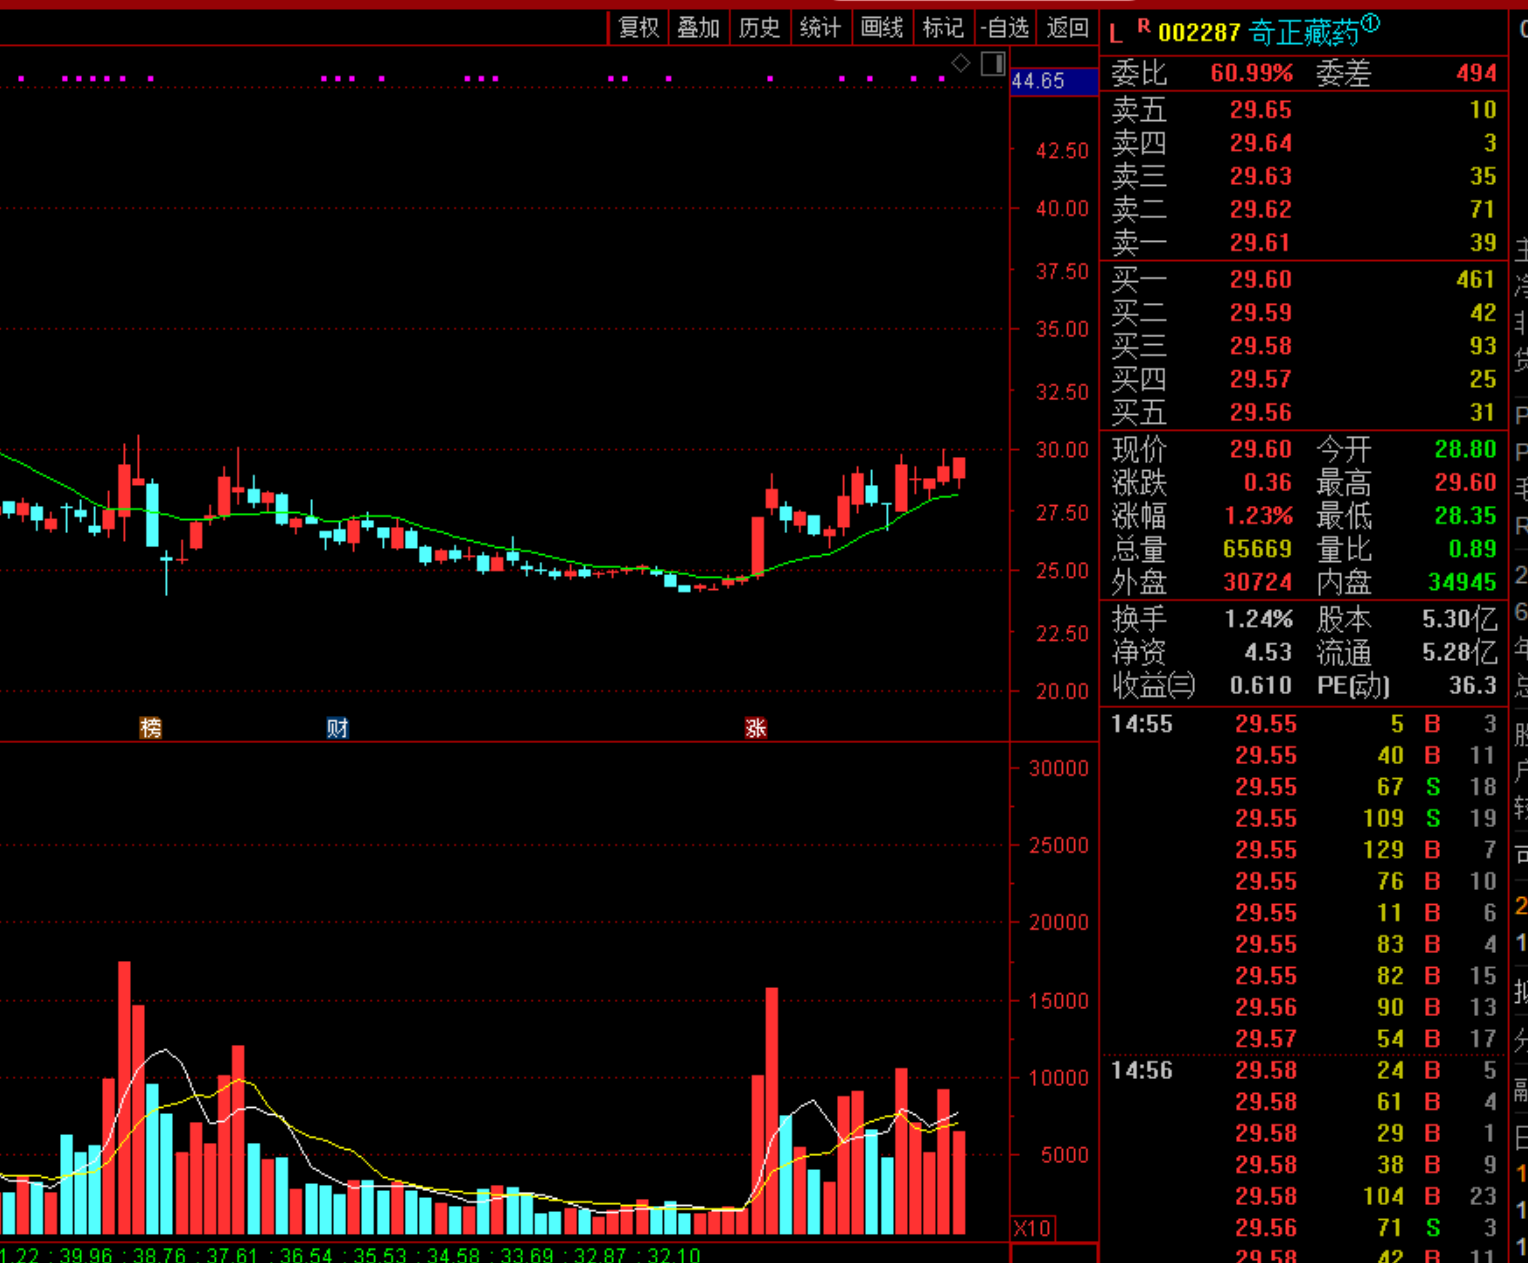Viewport: 1528px width, 1263px height.
Task: Click the stock name 奇正藏药
Action: pyautogui.click(x=1304, y=33)
